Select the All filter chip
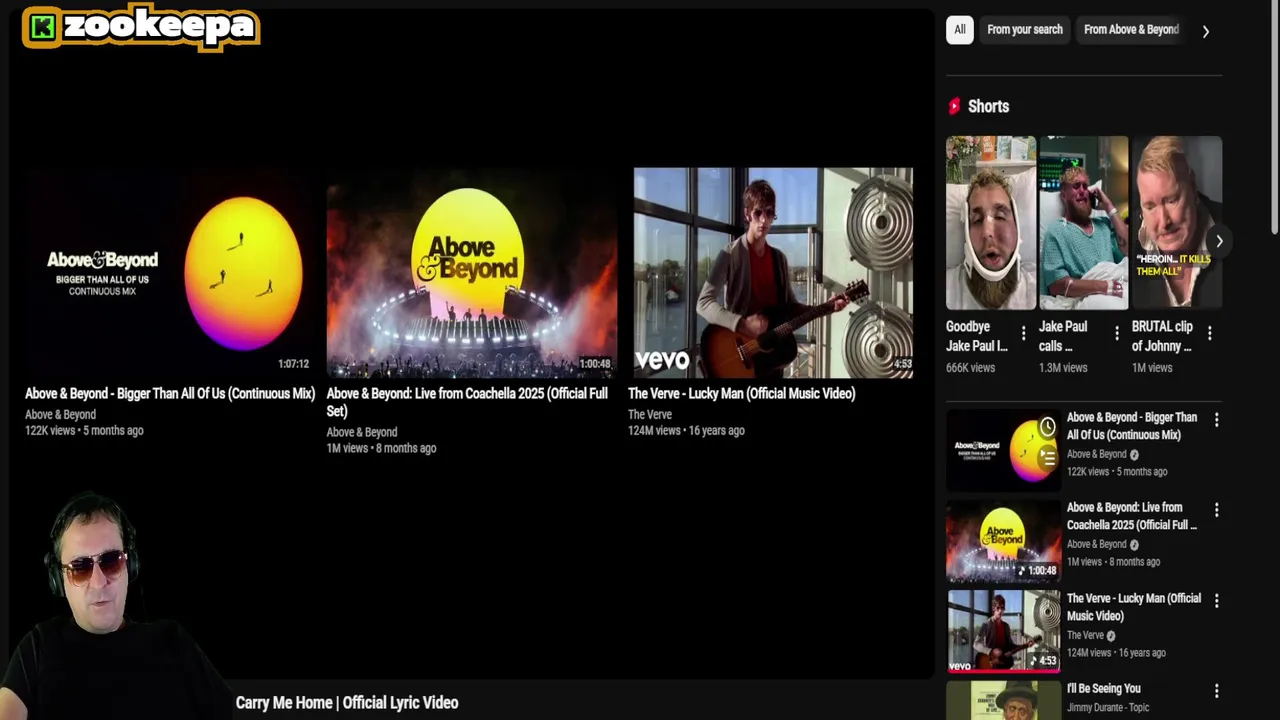Image resolution: width=1280 pixels, height=720 pixels. click(x=959, y=30)
